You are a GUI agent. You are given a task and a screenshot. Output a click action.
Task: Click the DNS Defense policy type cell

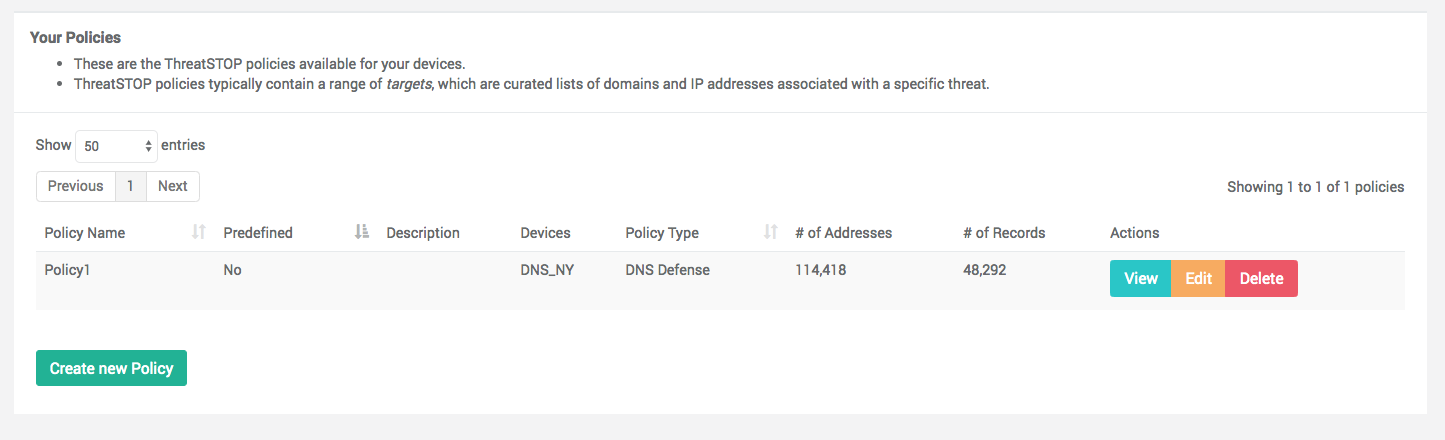tap(668, 270)
